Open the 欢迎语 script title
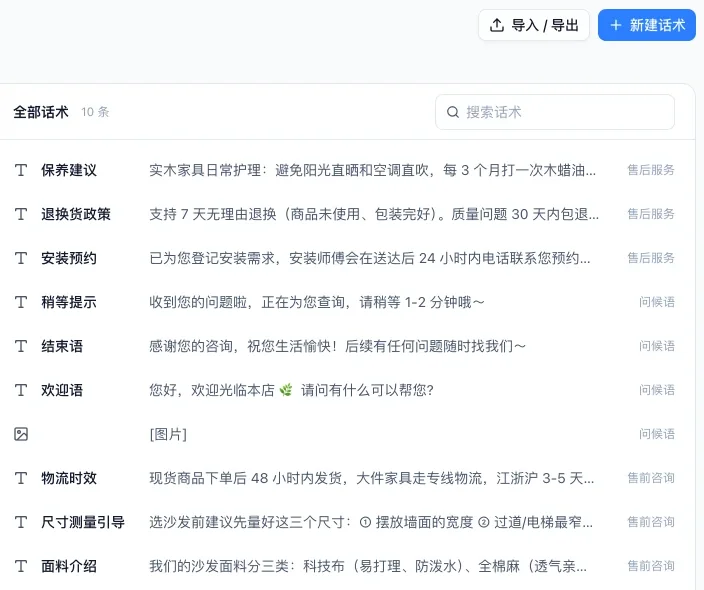Image resolution: width=704 pixels, height=590 pixels. click(62, 390)
